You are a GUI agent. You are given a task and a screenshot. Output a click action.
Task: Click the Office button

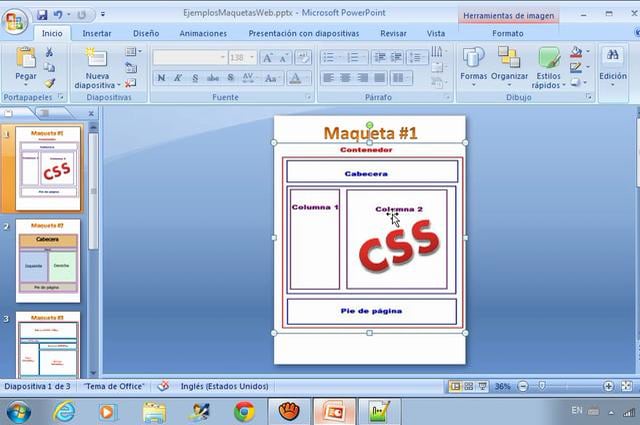(15, 20)
